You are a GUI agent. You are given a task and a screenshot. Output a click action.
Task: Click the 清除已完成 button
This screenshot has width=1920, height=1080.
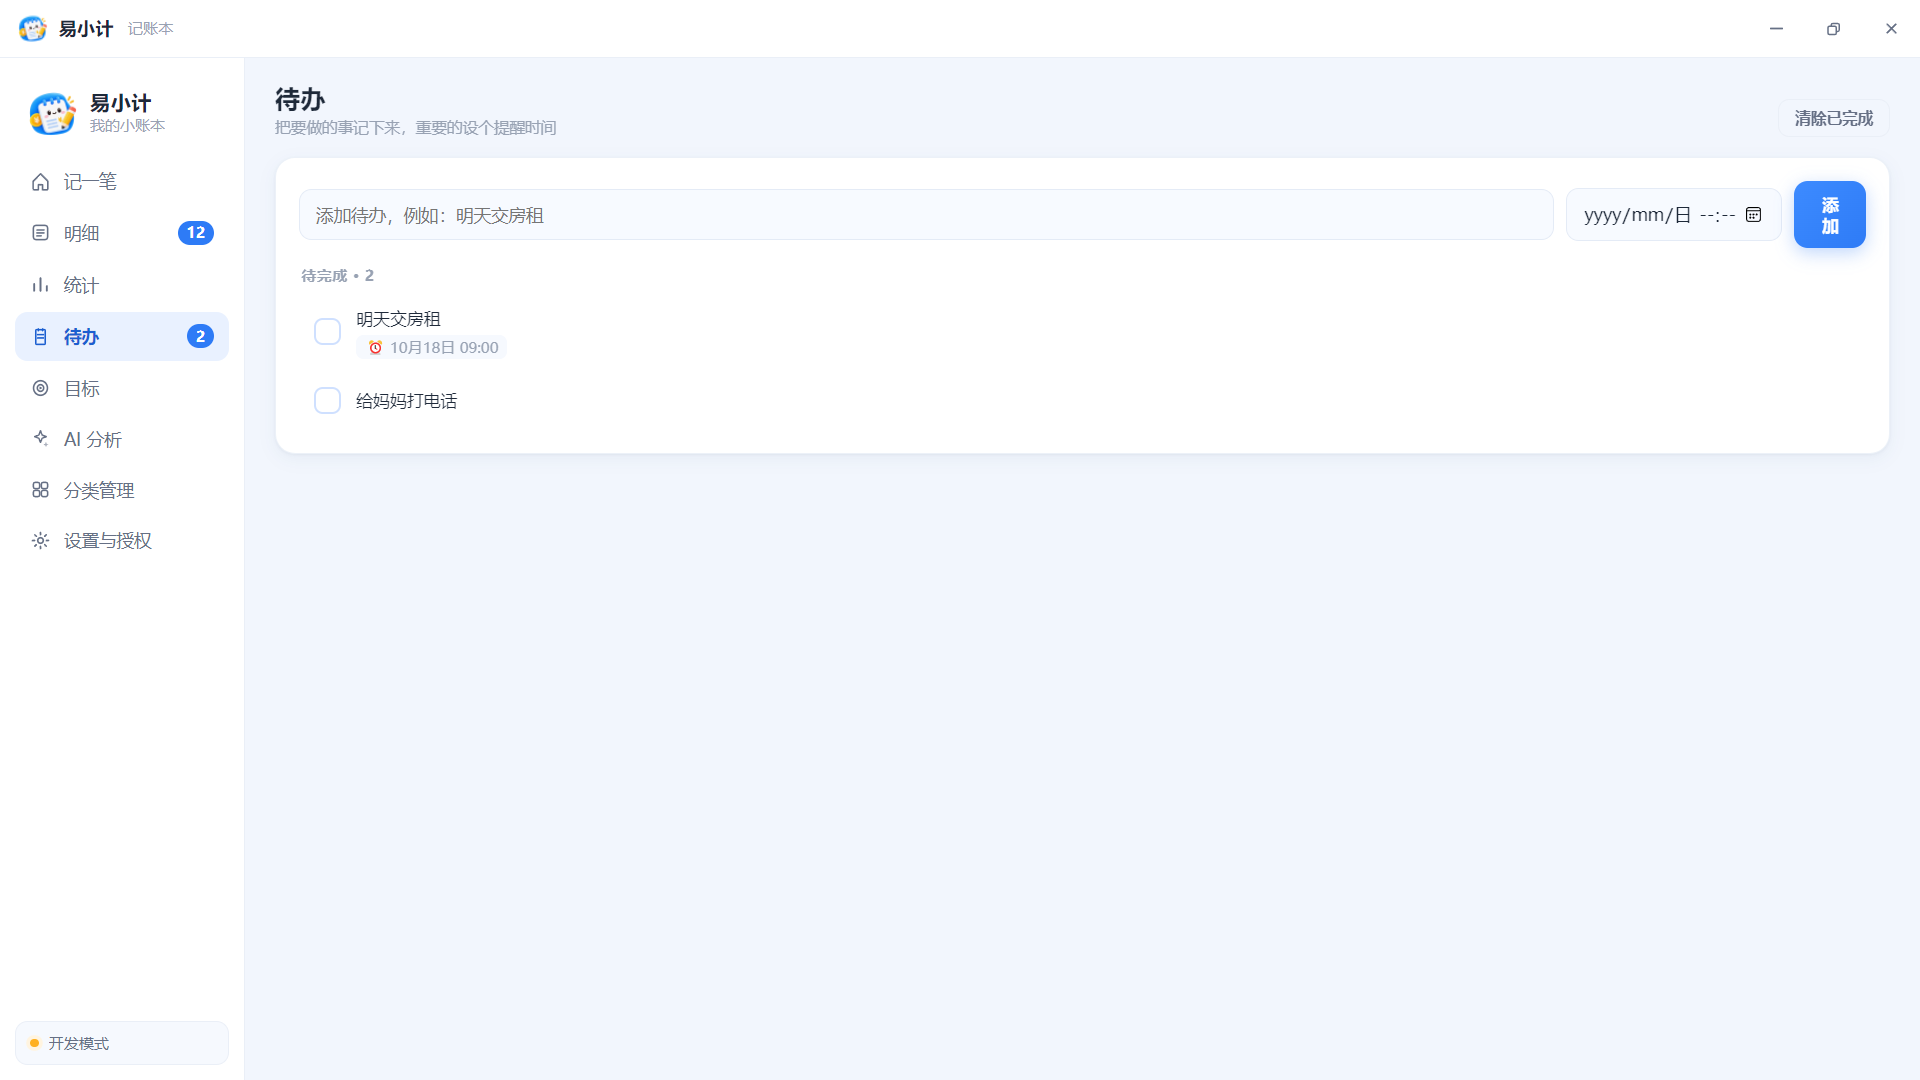tap(1833, 118)
